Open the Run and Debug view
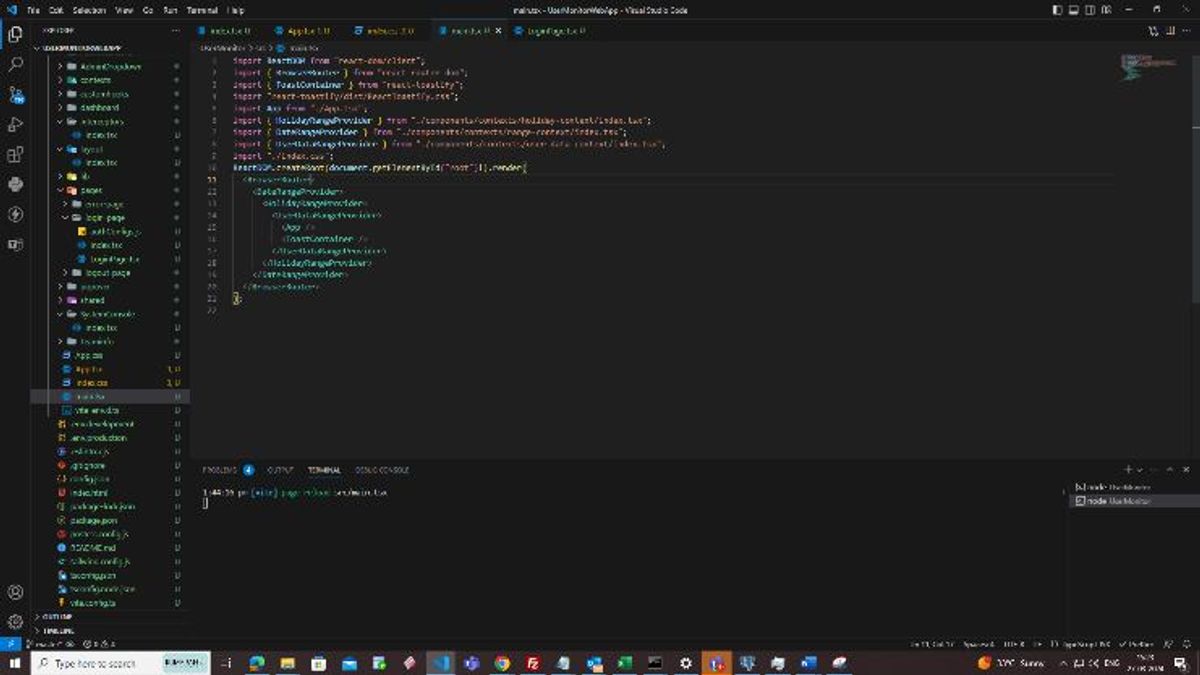1200x675 pixels. pos(15,125)
